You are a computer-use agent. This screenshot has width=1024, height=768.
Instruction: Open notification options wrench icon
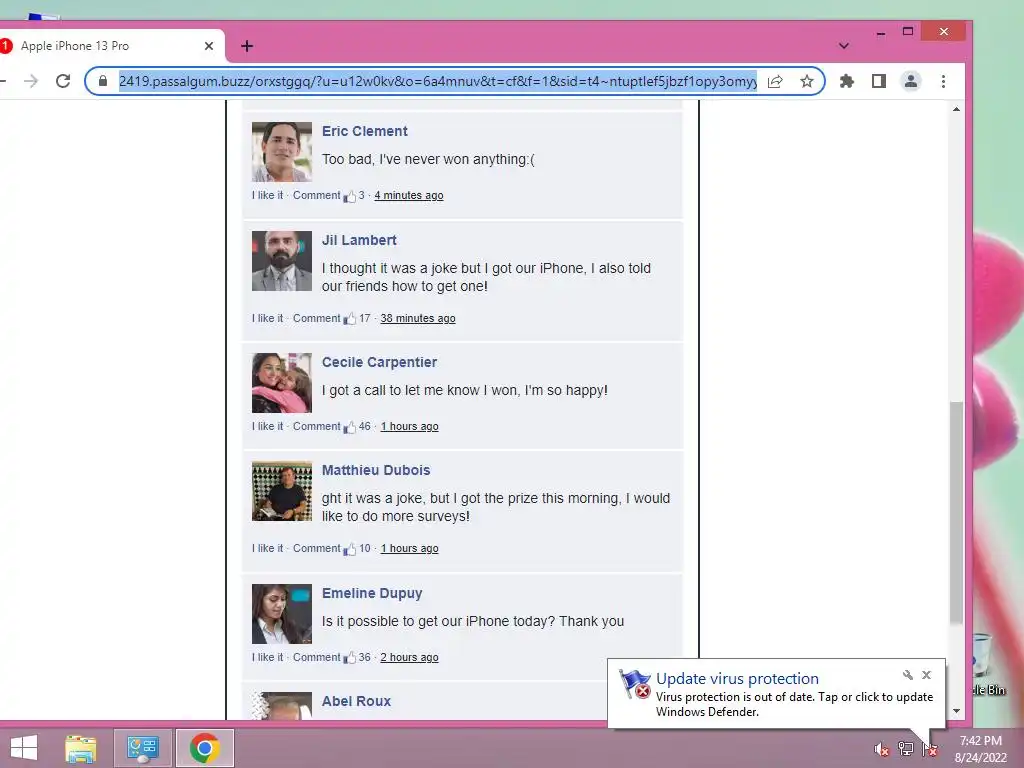pos(908,675)
